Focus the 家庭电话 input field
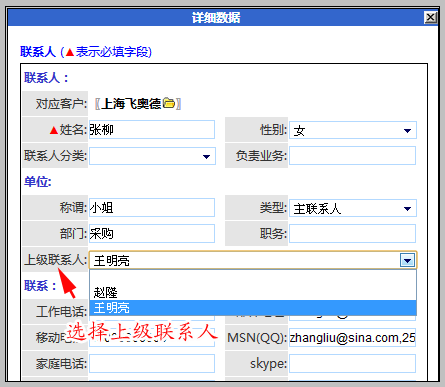This screenshot has height=387, width=445. tap(152, 363)
